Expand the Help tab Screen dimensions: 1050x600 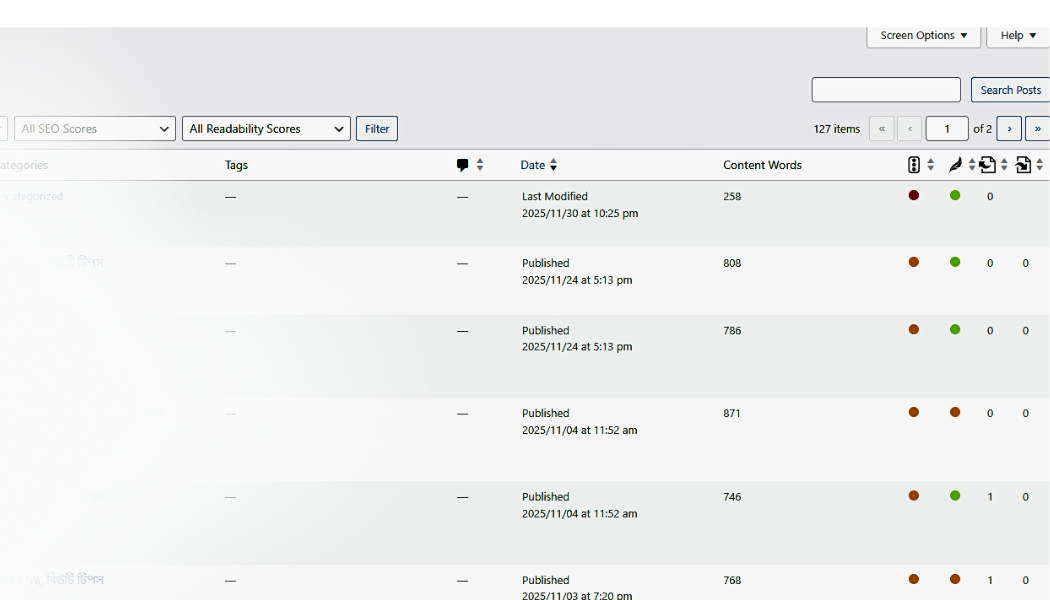[x=1018, y=36]
